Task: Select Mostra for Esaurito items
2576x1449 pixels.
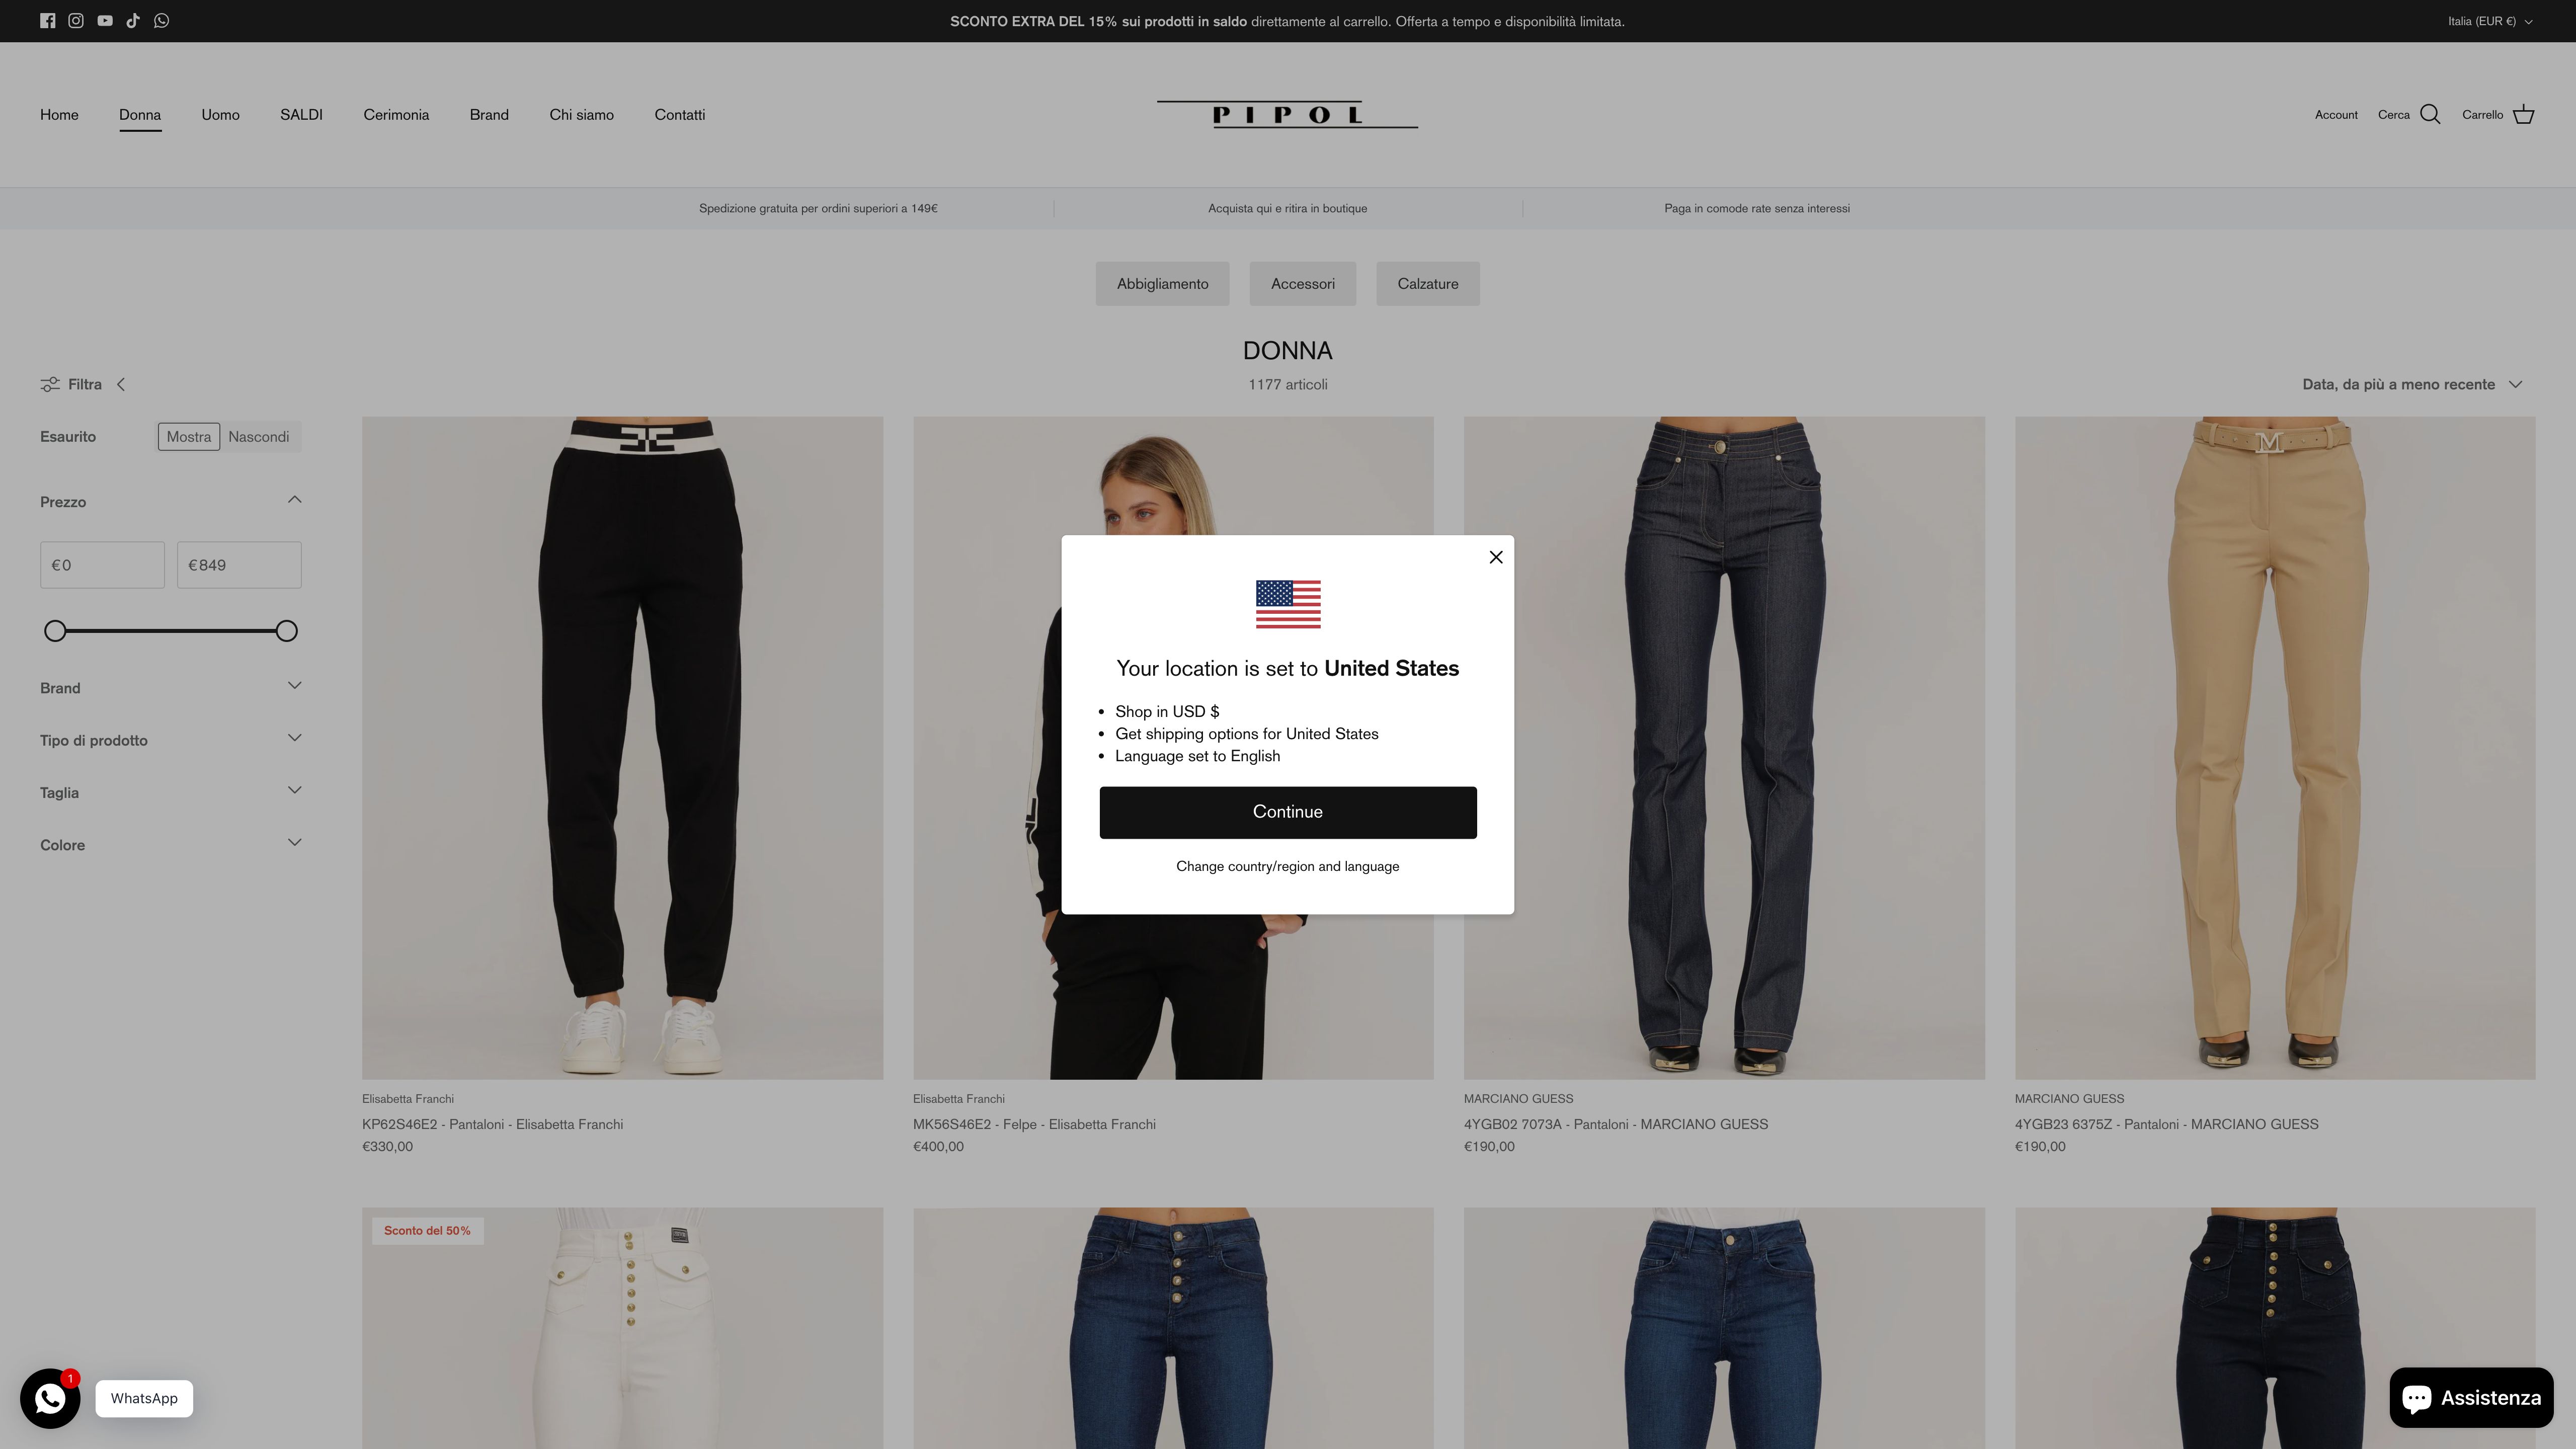Action: 189,437
